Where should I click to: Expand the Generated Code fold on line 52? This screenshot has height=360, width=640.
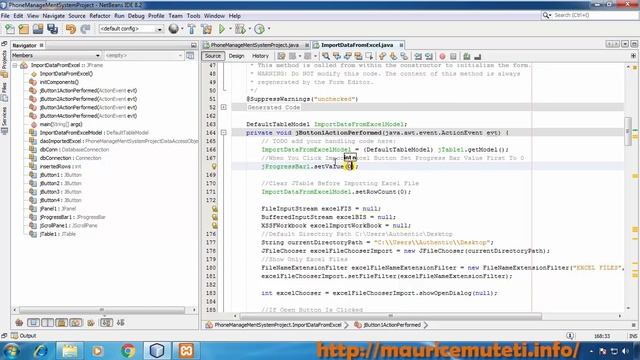224,107
